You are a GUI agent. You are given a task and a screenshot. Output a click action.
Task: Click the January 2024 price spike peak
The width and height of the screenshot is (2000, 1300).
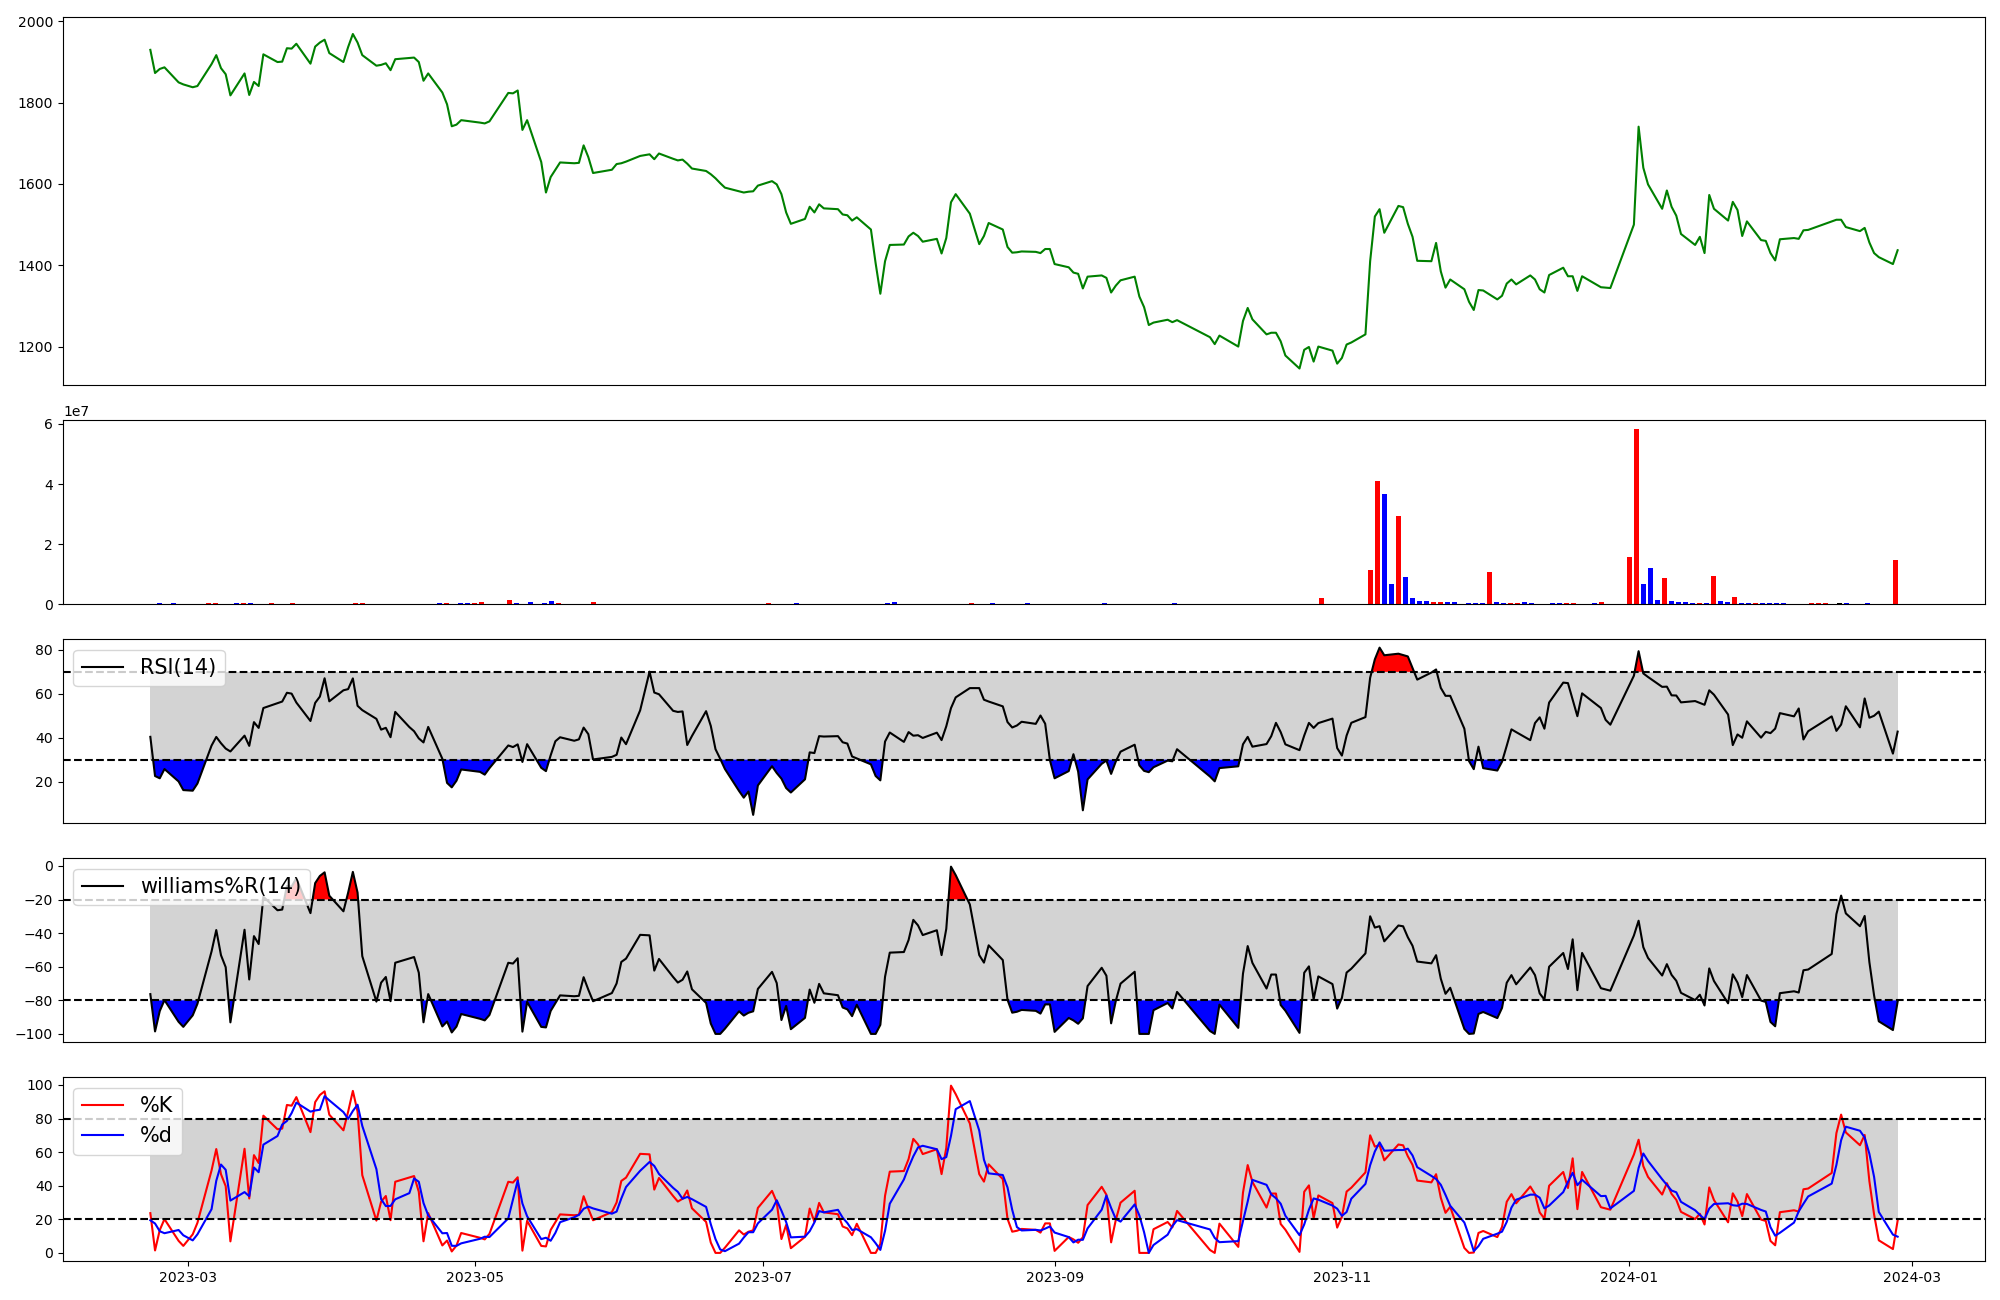(x=1638, y=128)
